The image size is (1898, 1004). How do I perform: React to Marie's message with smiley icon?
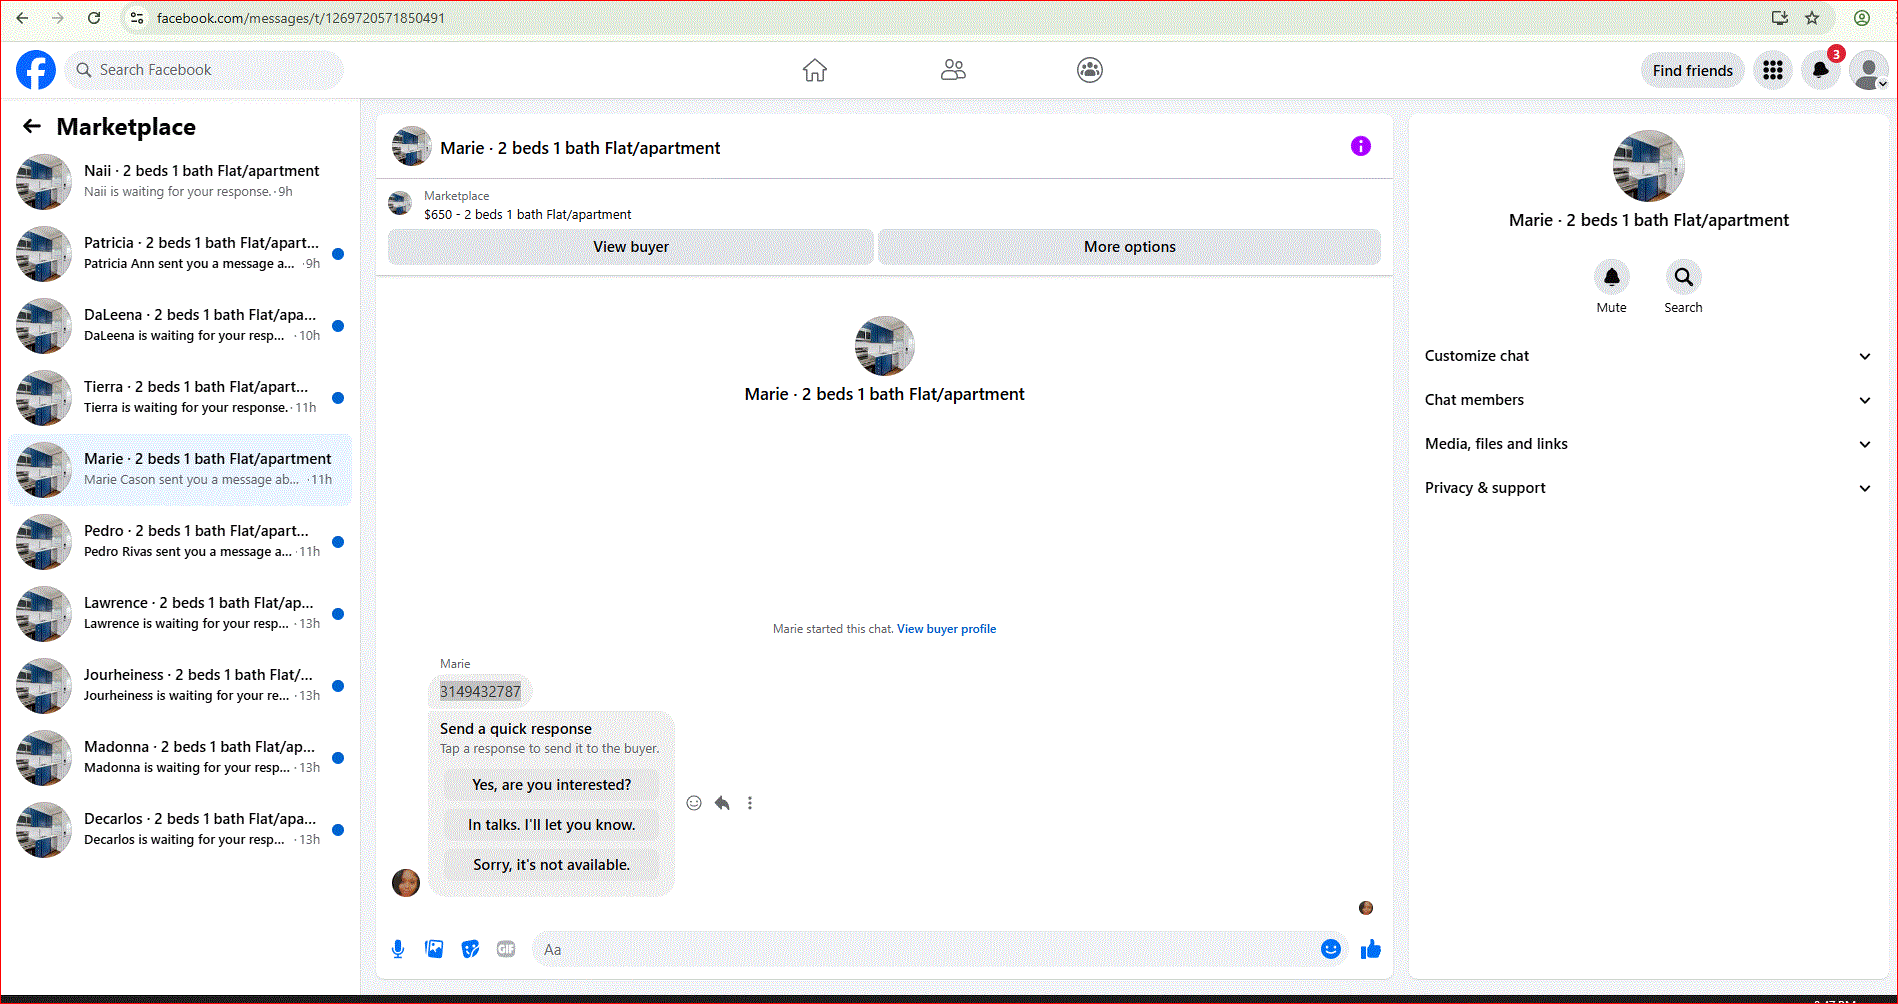coord(694,803)
